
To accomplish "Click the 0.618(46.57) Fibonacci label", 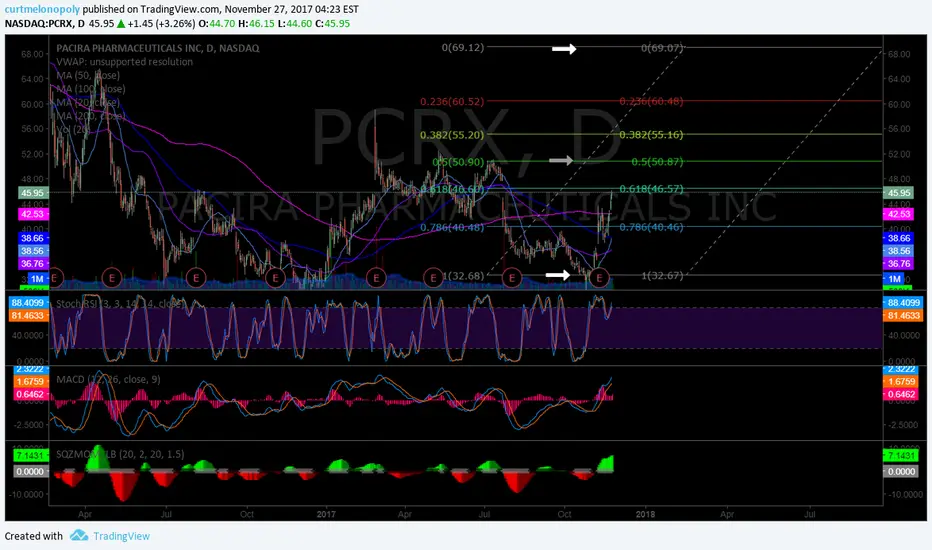I will tap(651, 189).
